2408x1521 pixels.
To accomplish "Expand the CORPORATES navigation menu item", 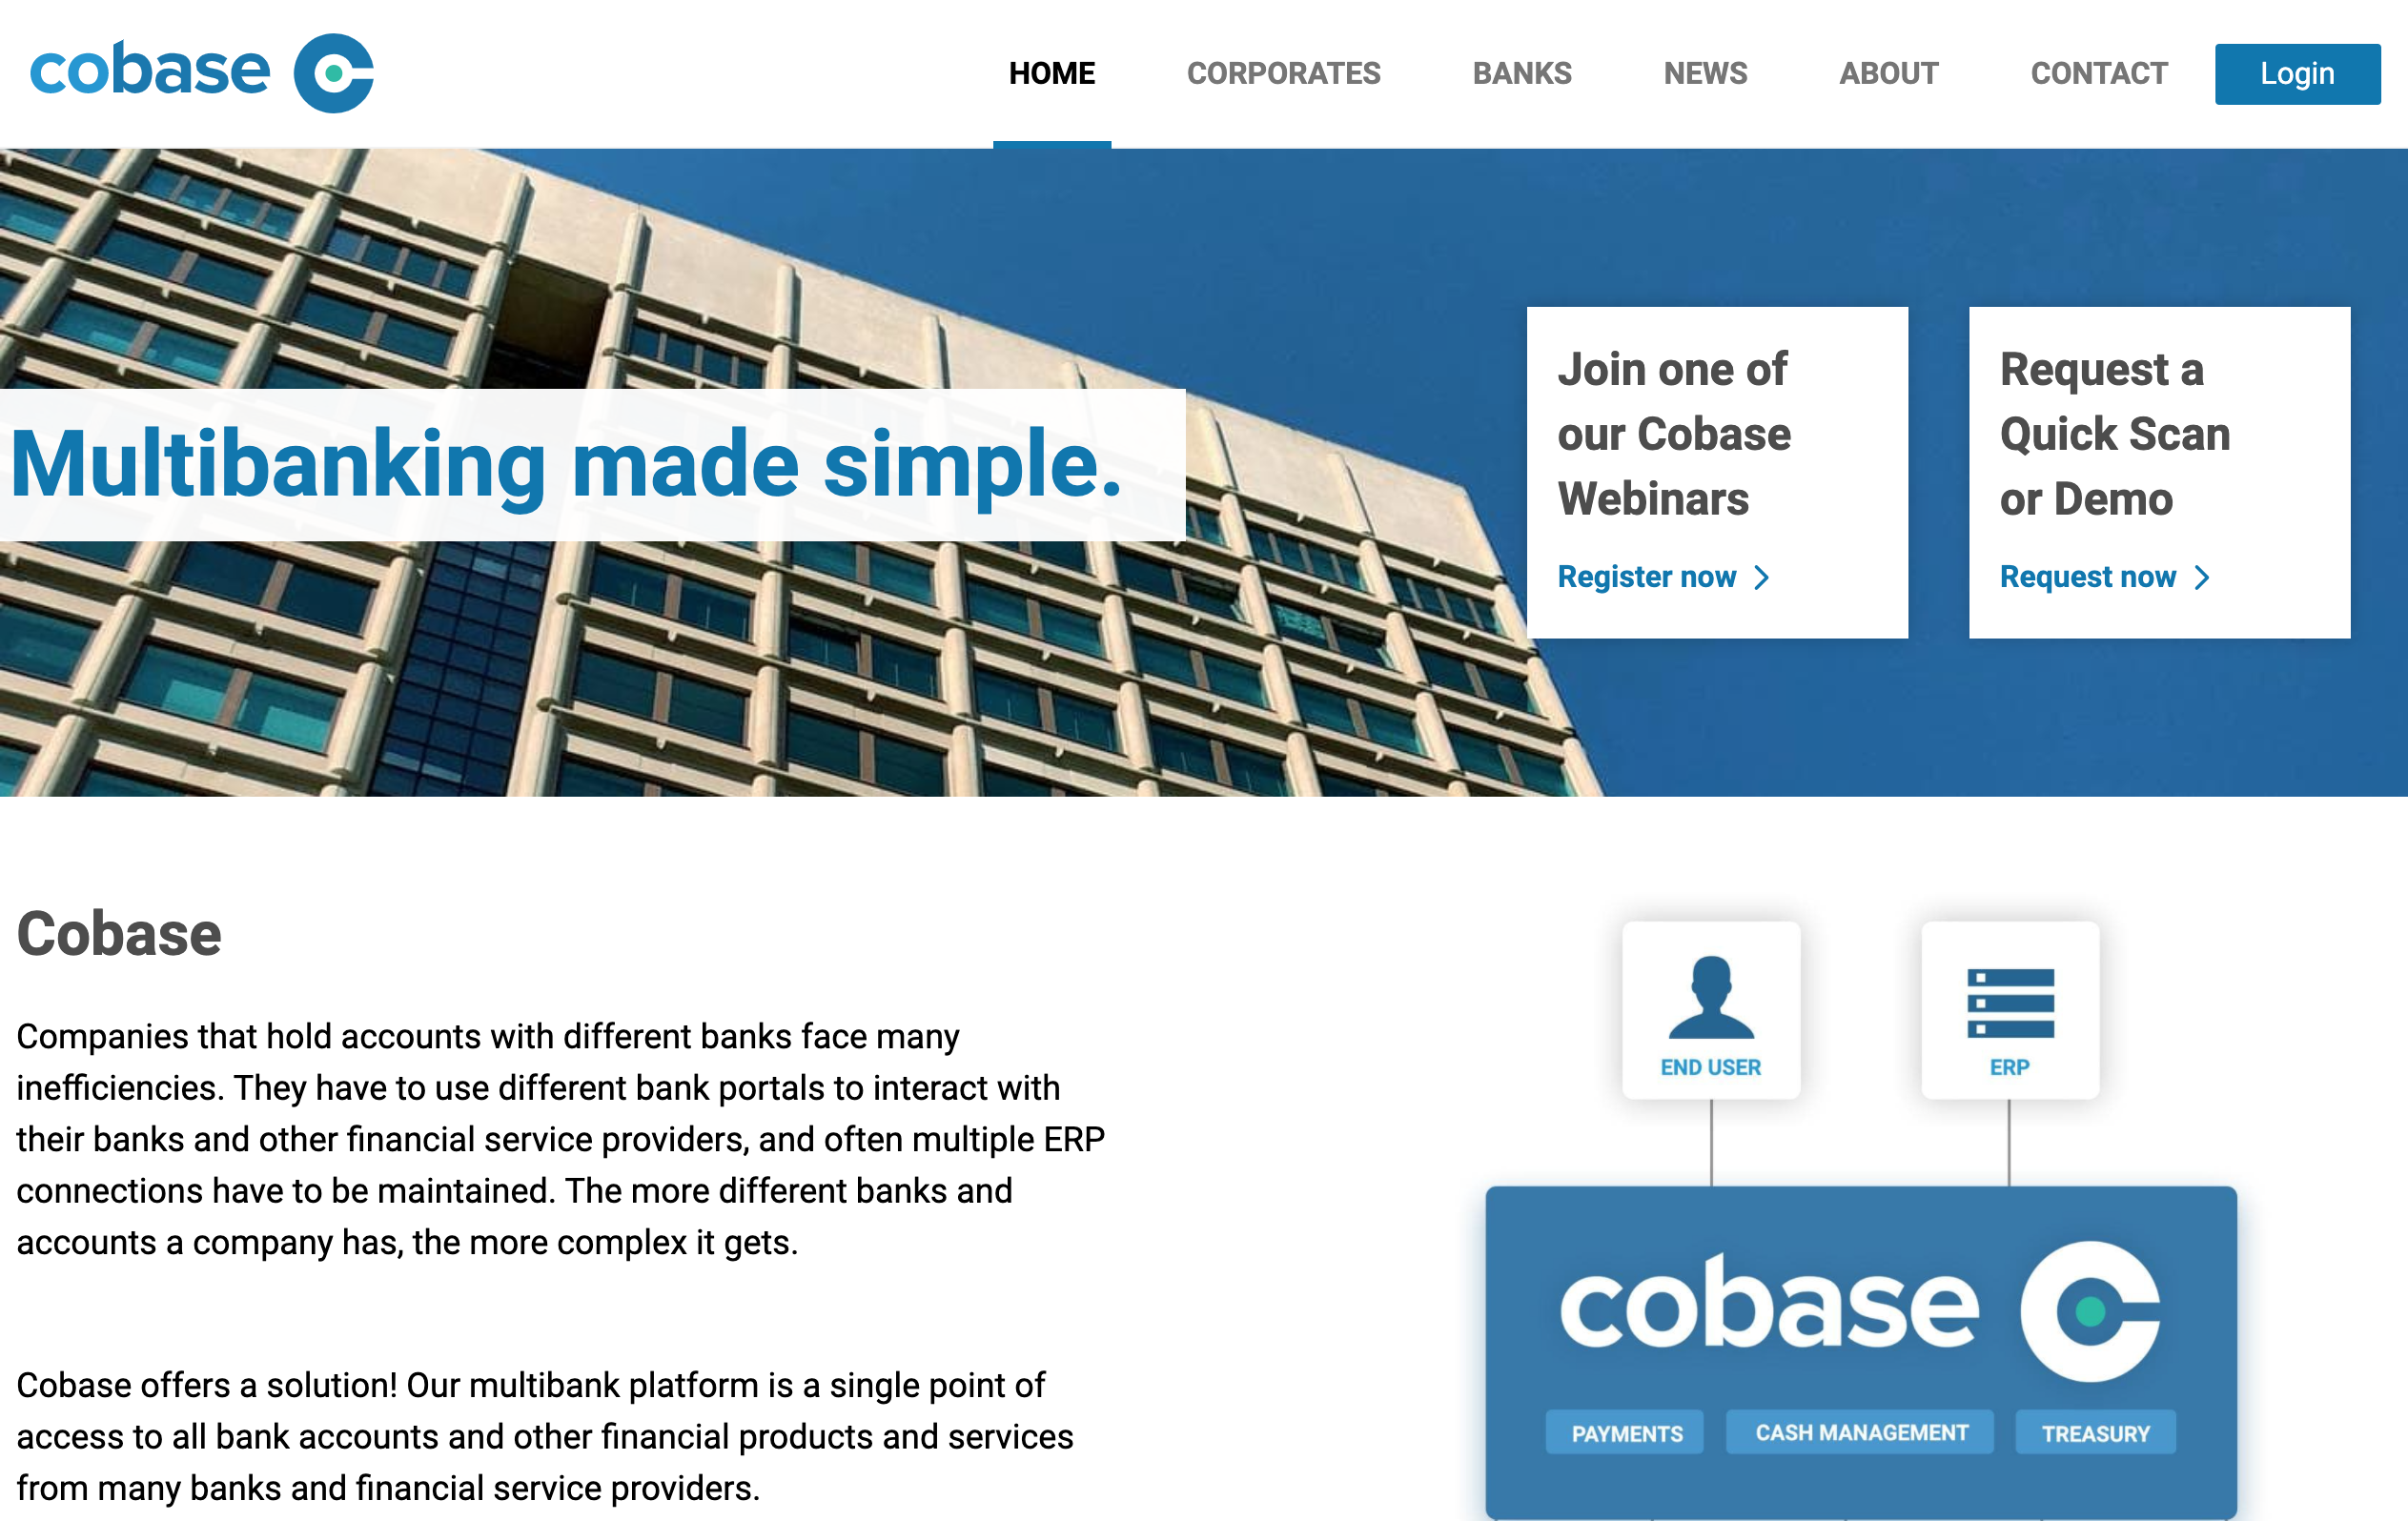I will [x=1285, y=71].
